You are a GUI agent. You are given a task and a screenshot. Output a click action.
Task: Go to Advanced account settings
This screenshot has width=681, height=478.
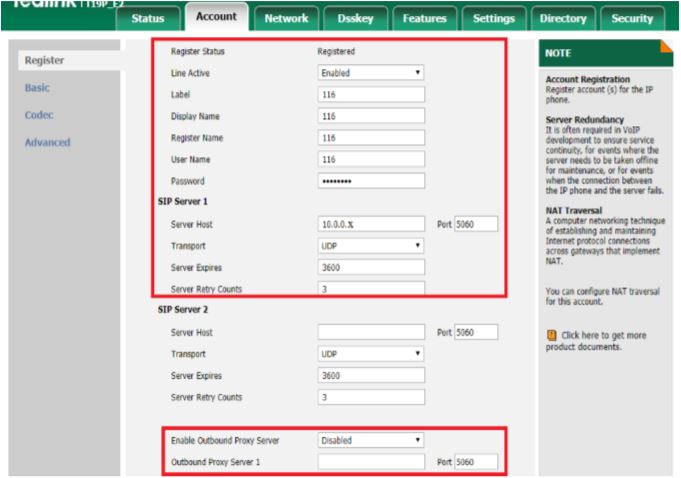pyautogui.click(x=47, y=142)
